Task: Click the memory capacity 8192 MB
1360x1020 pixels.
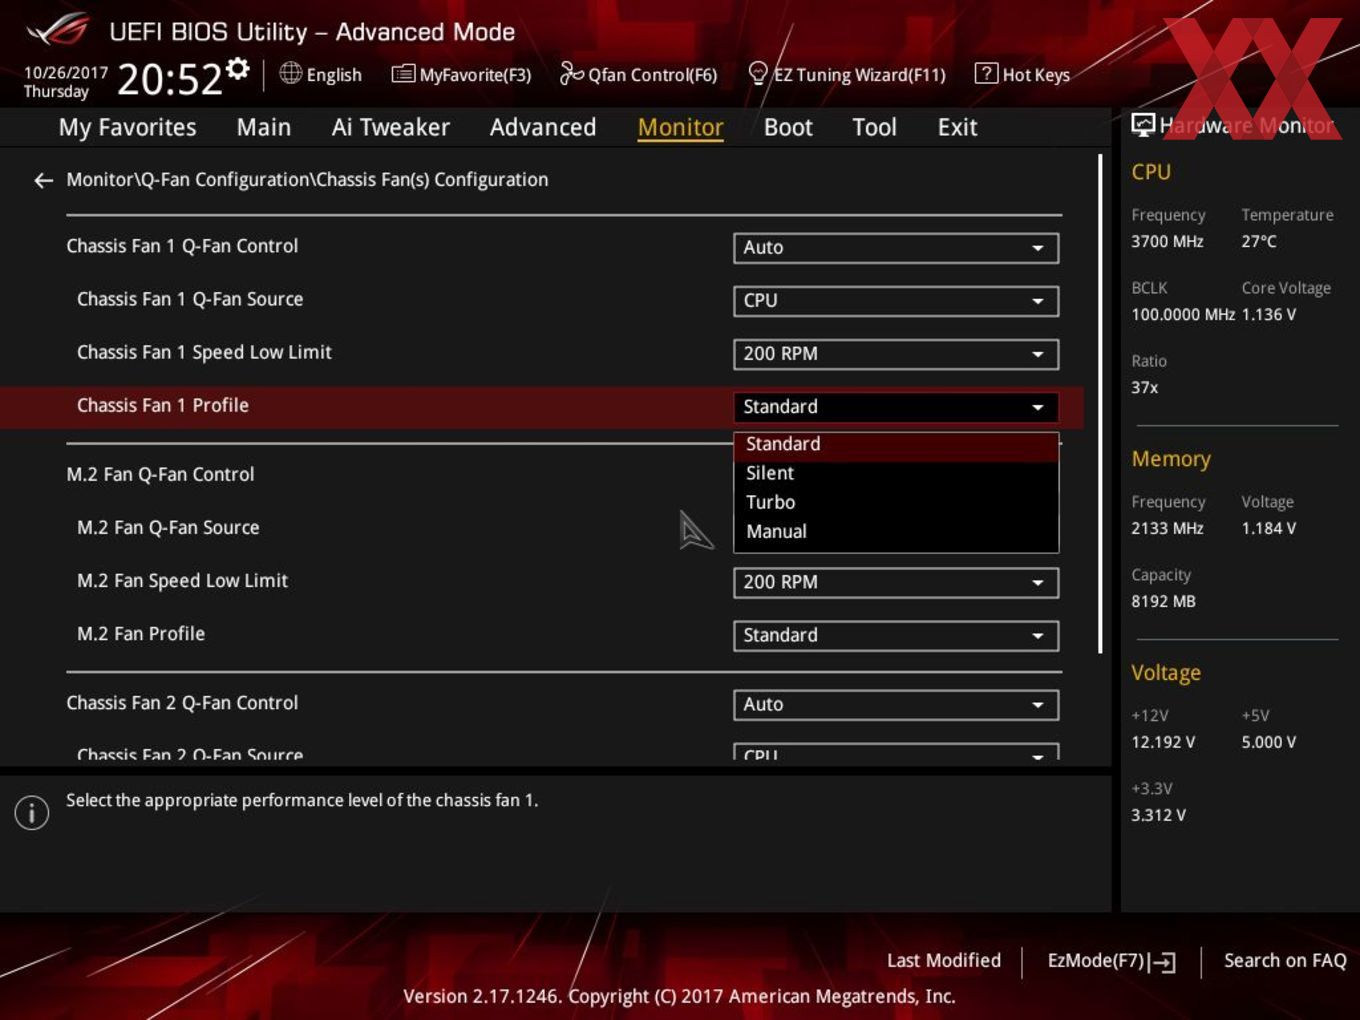Action: tap(1163, 602)
